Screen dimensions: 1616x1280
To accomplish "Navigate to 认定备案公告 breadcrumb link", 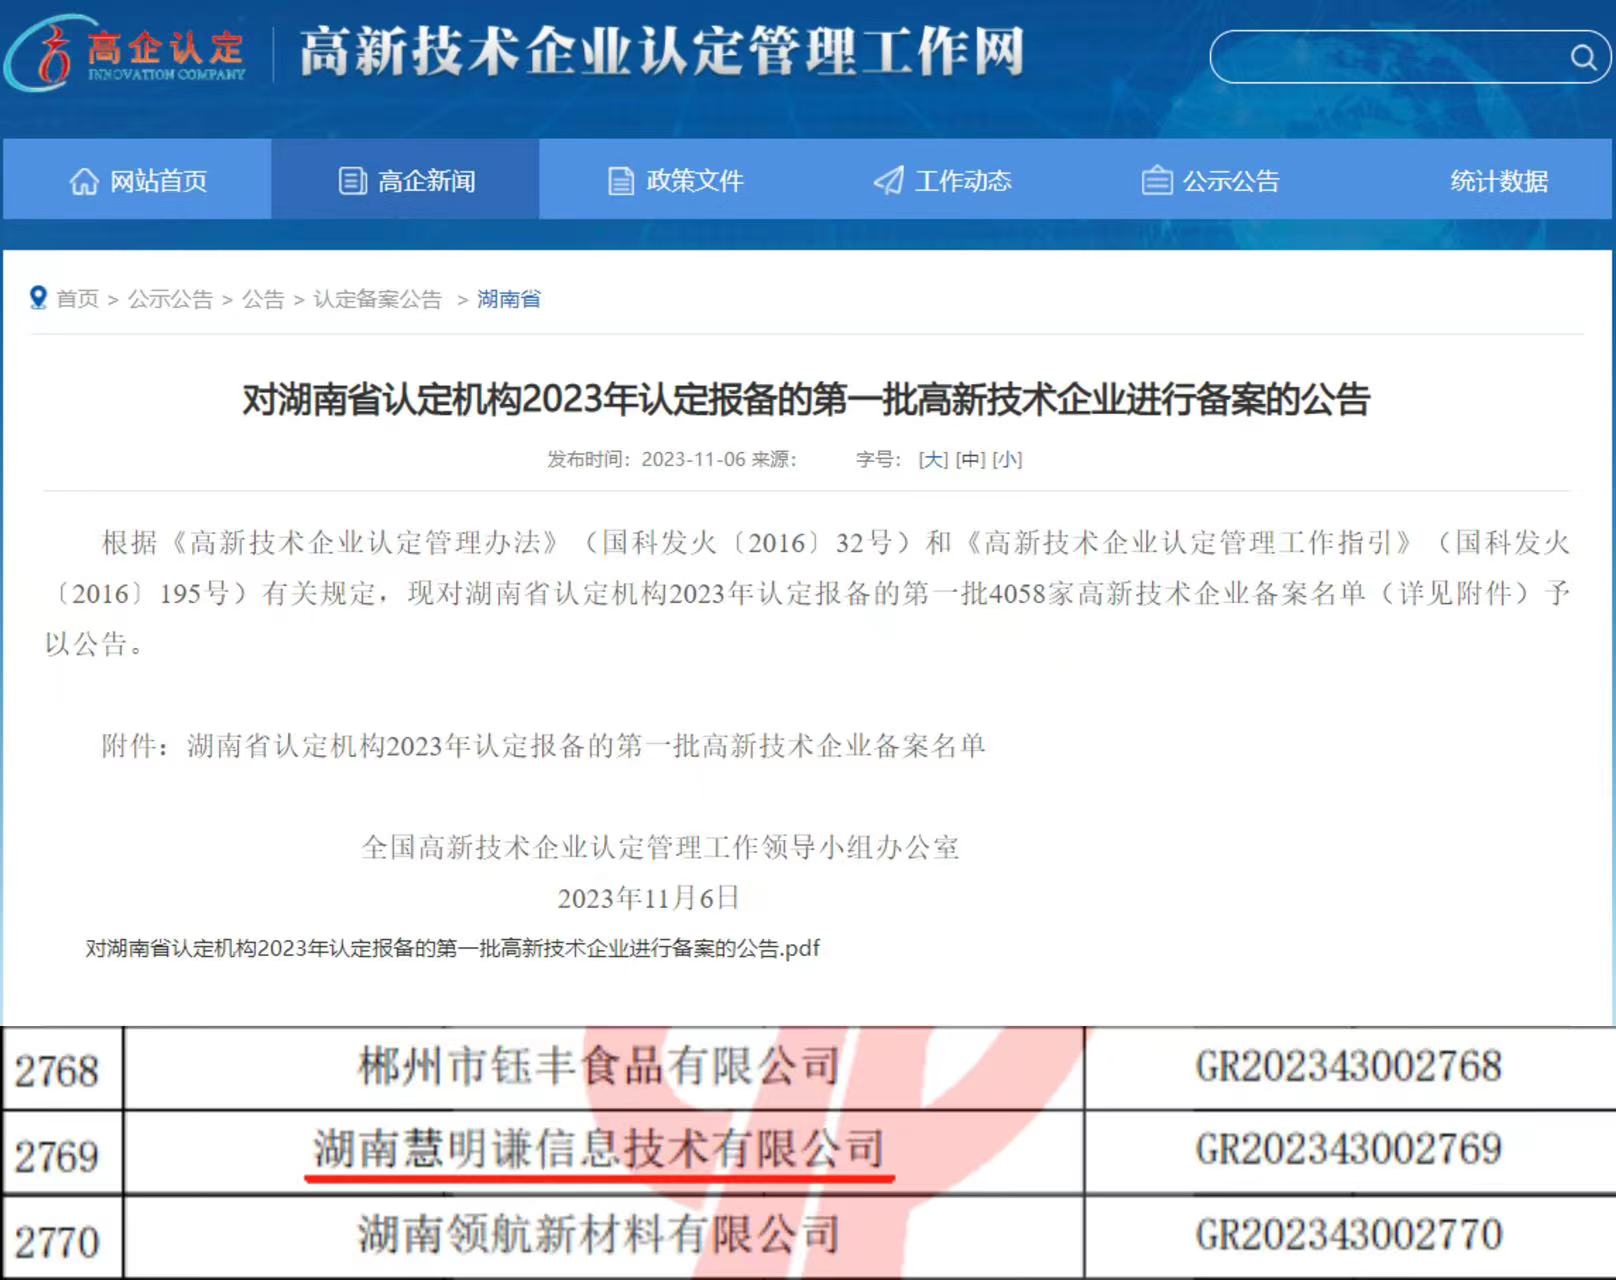I will [x=377, y=299].
